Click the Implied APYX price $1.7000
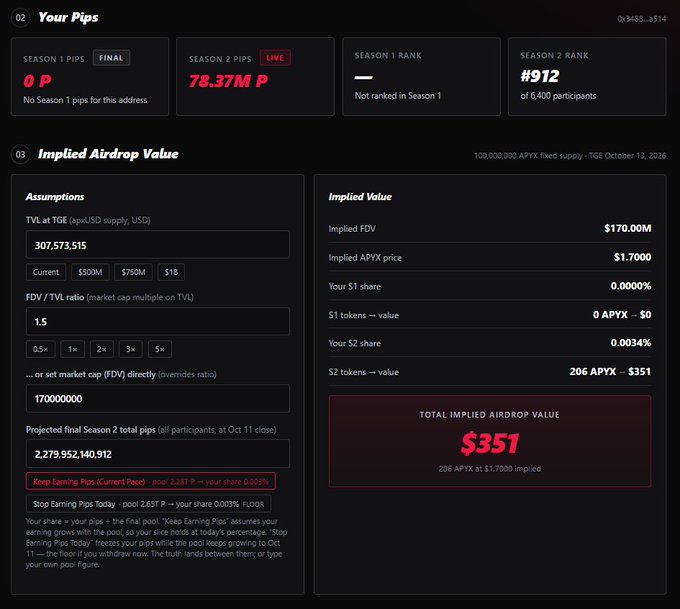Screen dimensions: 680x609 [632, 257]
